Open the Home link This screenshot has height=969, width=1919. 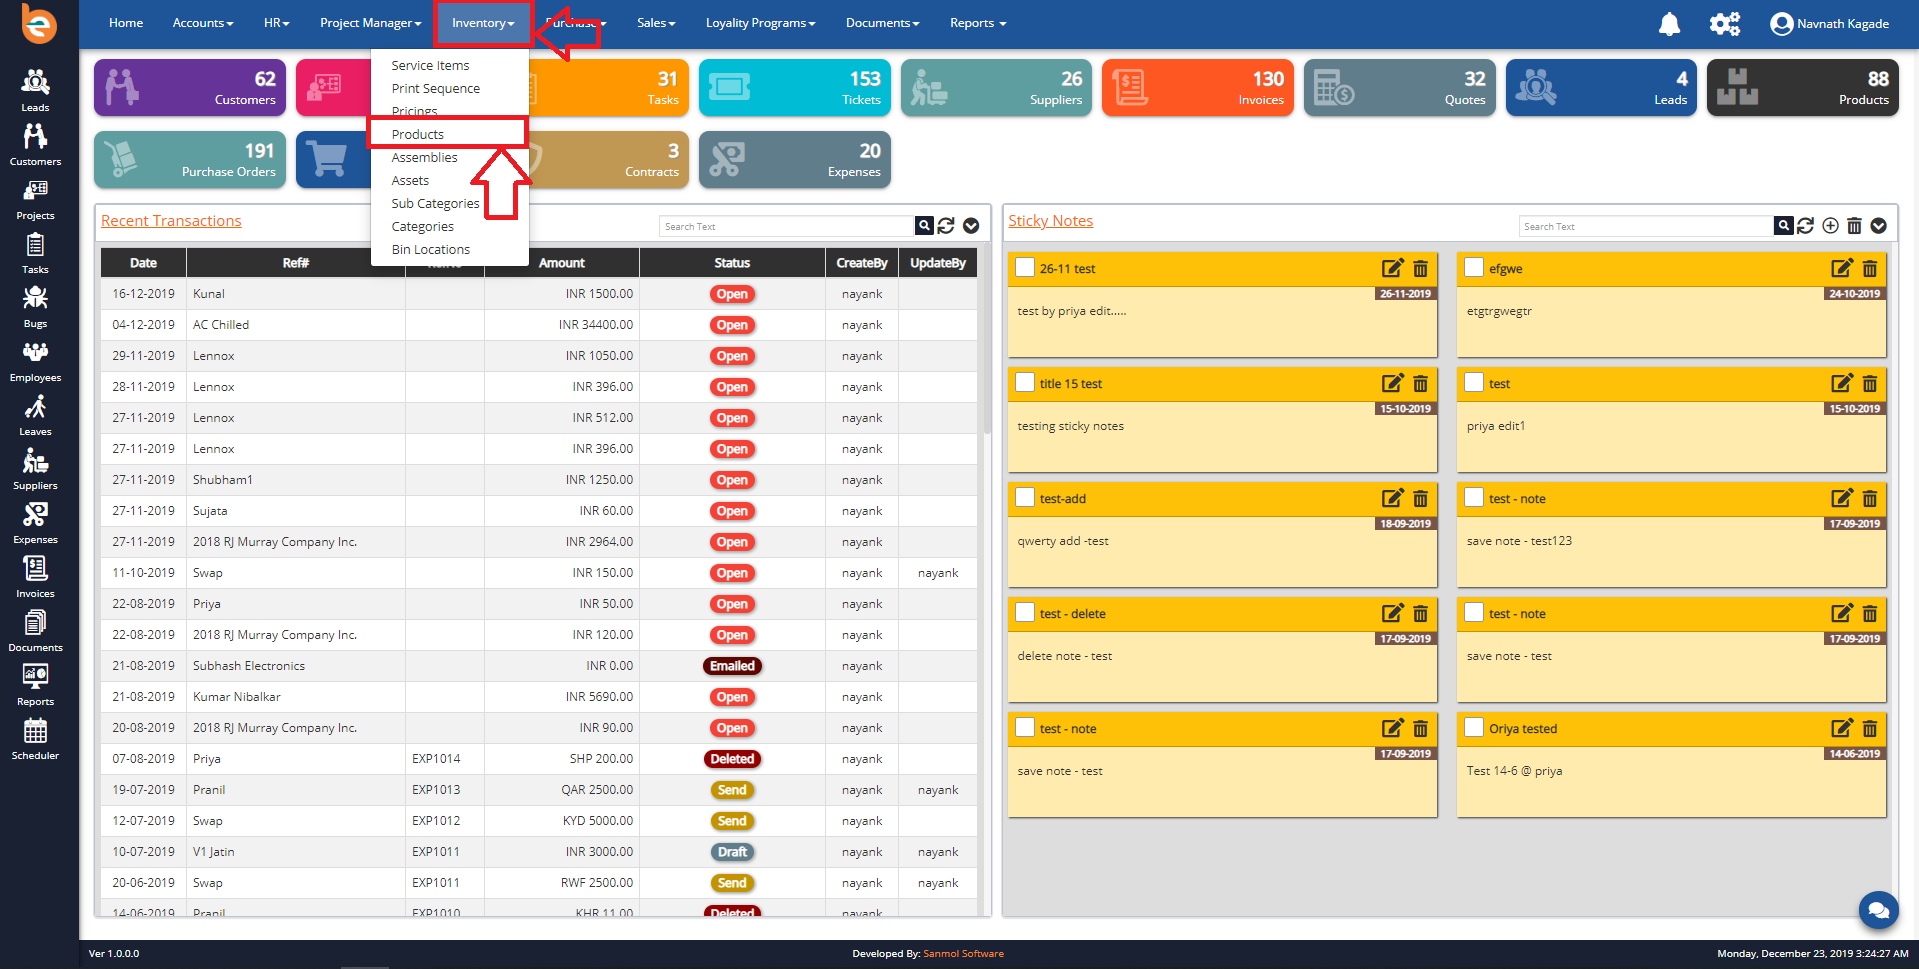click(126, 23)
